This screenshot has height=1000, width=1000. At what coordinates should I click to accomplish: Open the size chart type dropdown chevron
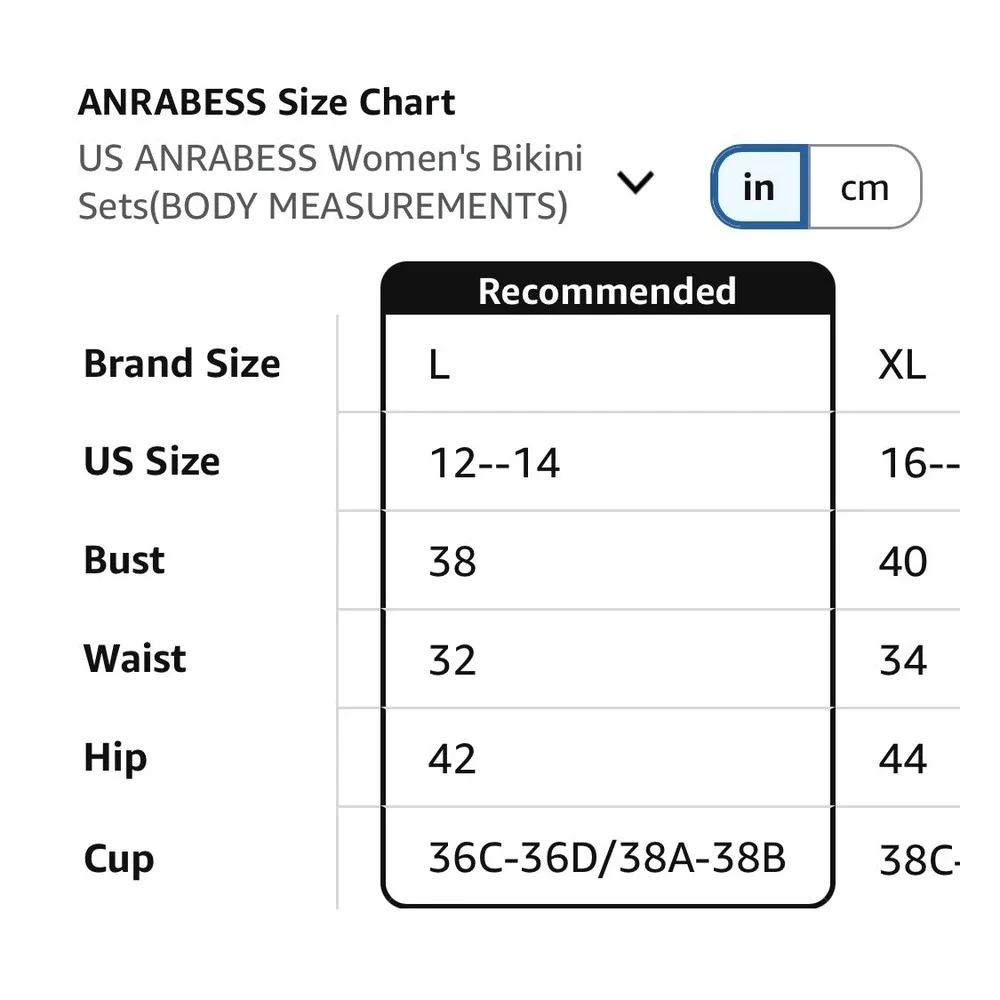(635, 182)
